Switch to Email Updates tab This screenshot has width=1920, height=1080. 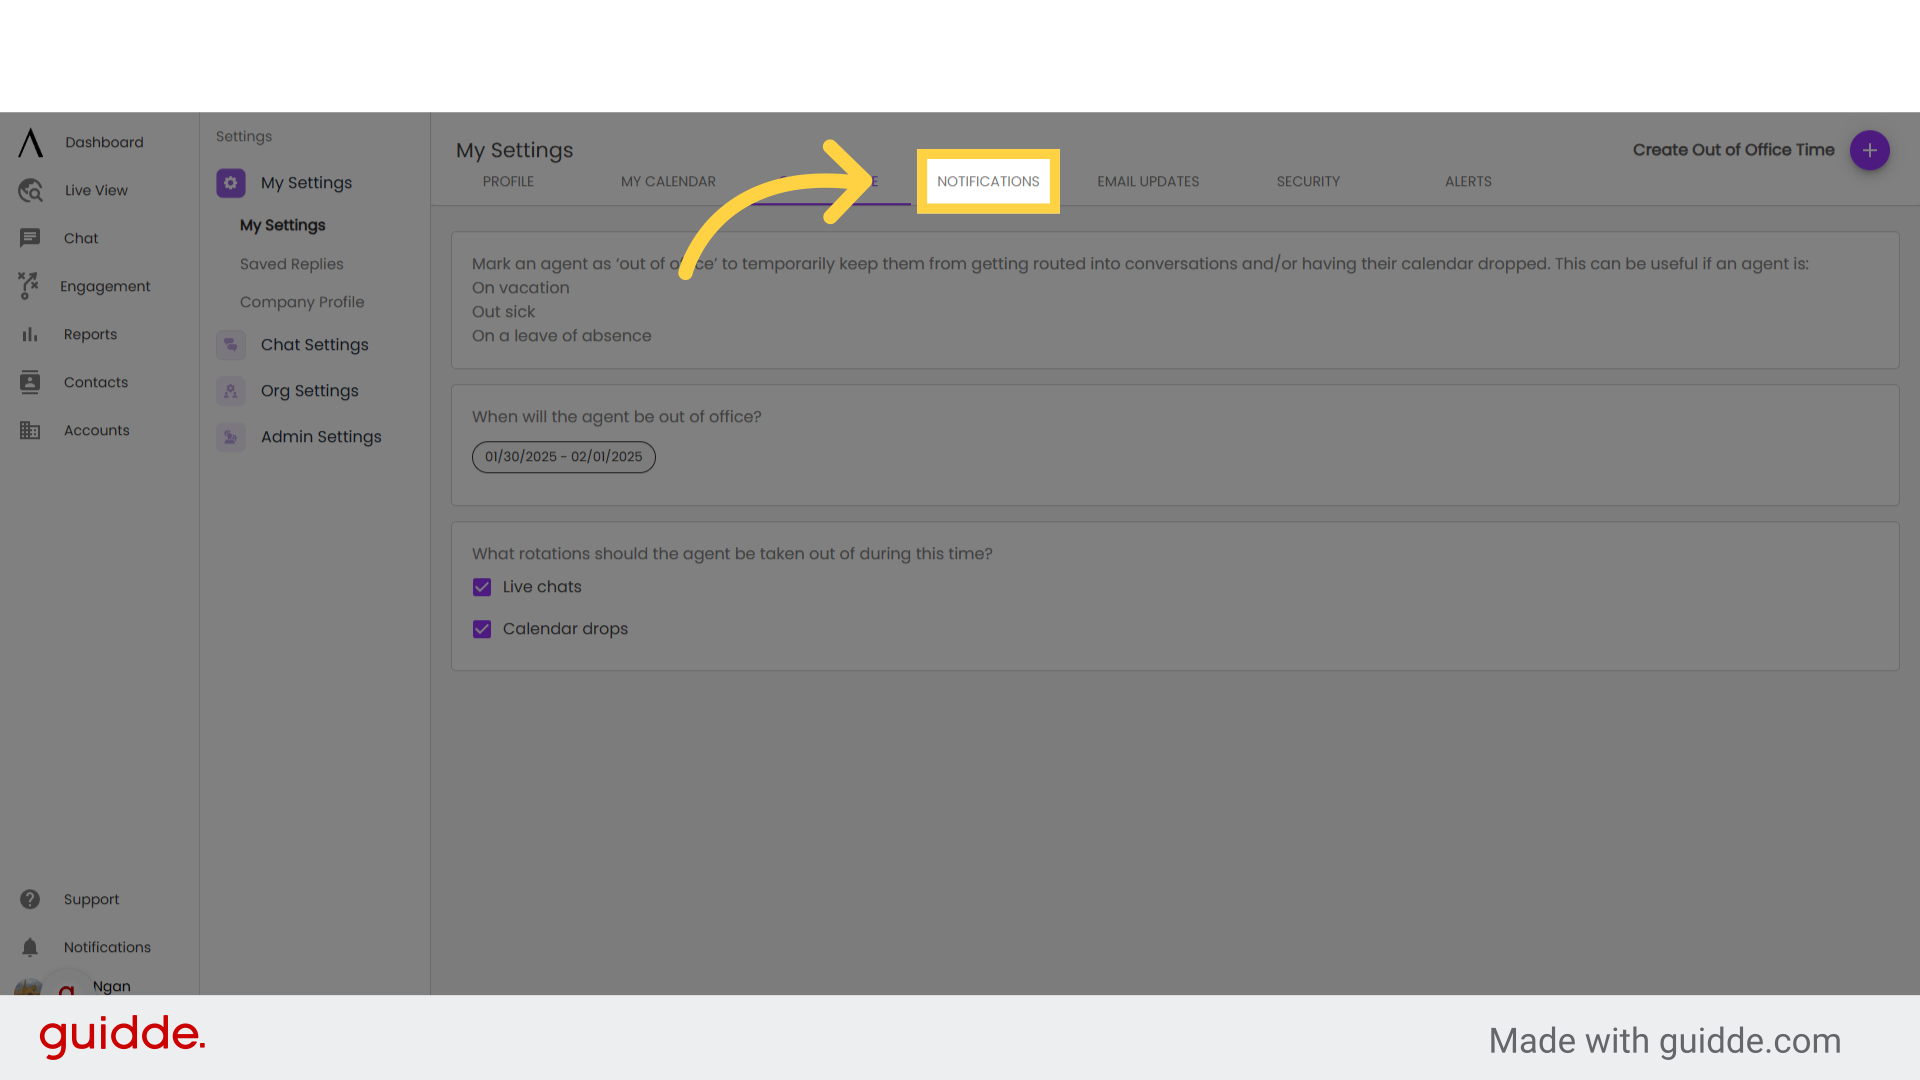(1148, 181)
